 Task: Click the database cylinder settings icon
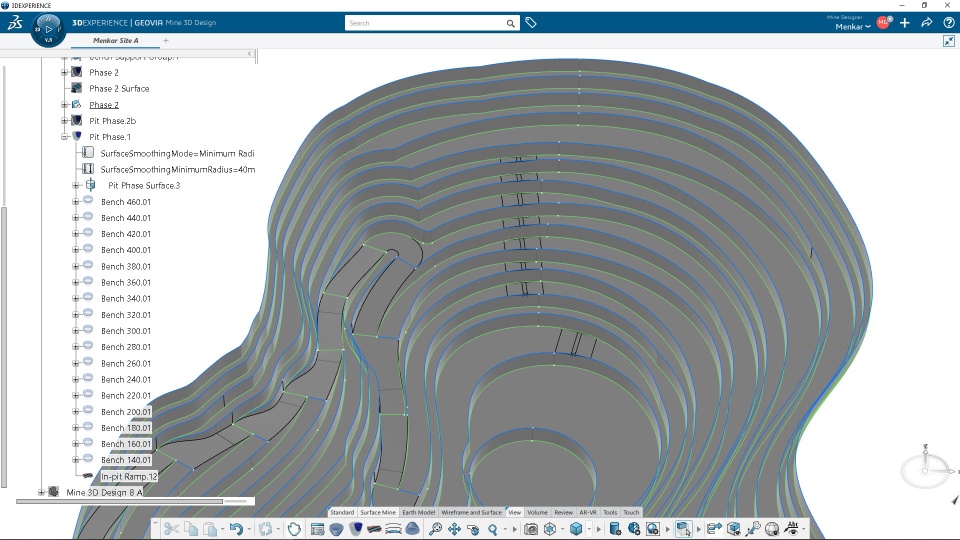pos(615,529)
